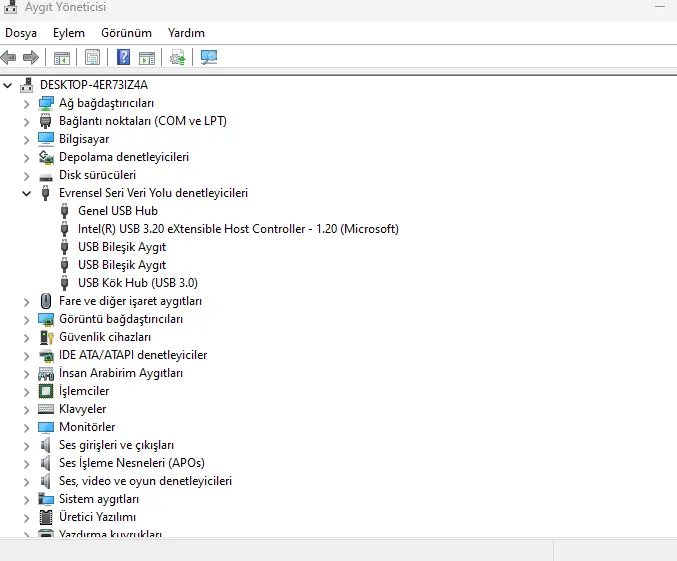The height and width of the screenshot is (561, 677).
Task: Click the Güvenlik cihazları key icon
Action: 46,337
